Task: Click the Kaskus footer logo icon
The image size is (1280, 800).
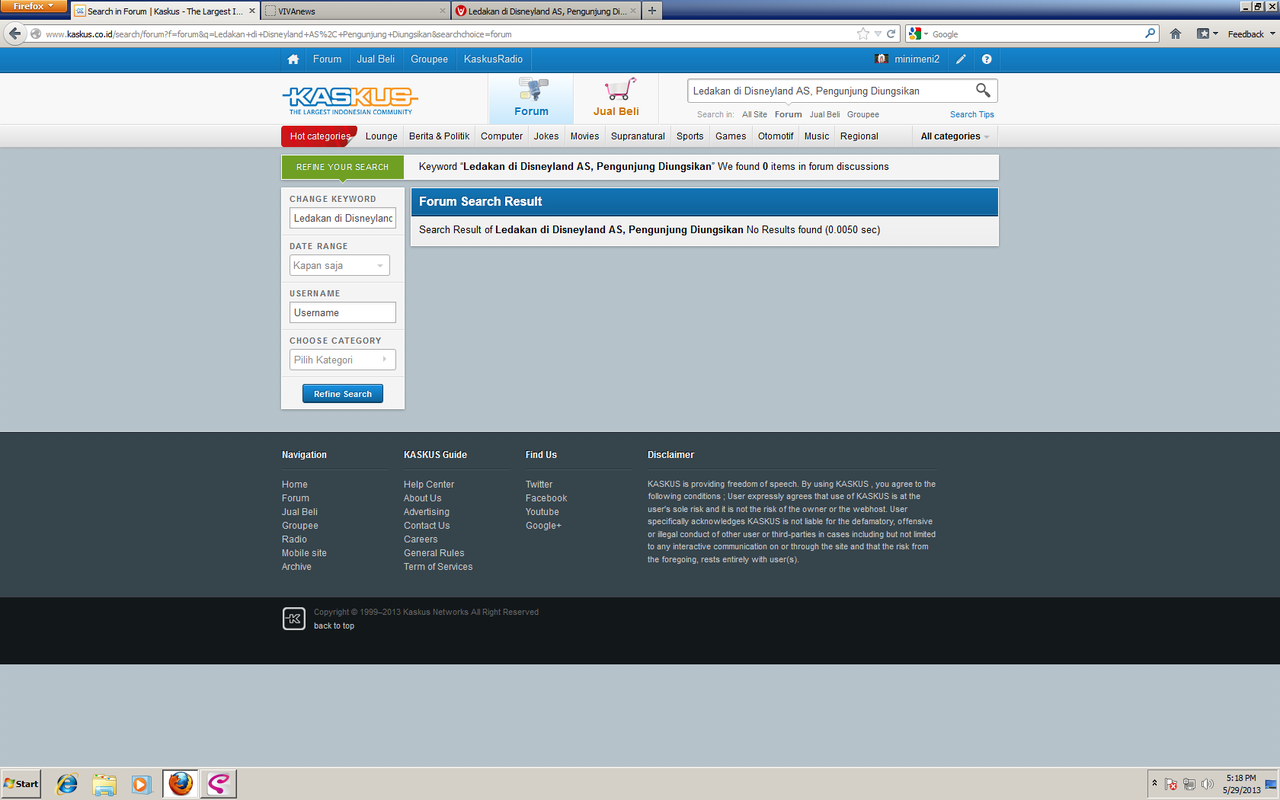Action: pos(293,619)
